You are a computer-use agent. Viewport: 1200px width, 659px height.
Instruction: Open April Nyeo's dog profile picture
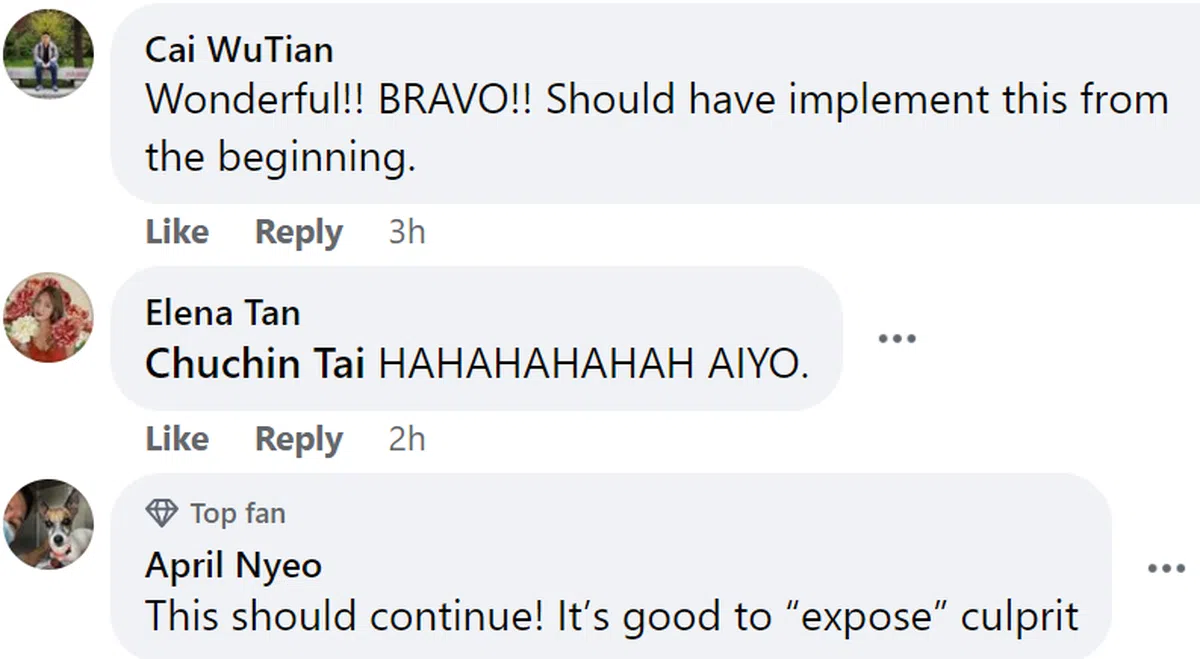click(48, 524)
